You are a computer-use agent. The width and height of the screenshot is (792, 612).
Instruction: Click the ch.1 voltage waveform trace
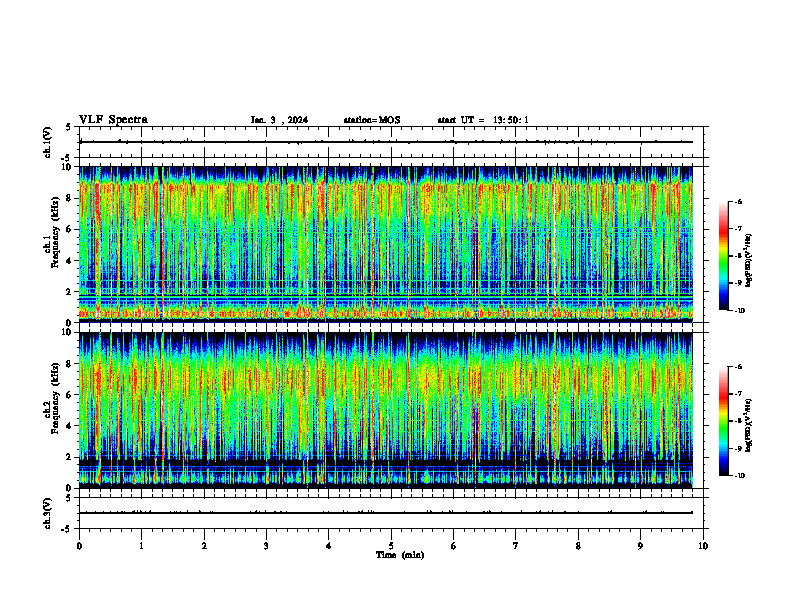point(386,142)
